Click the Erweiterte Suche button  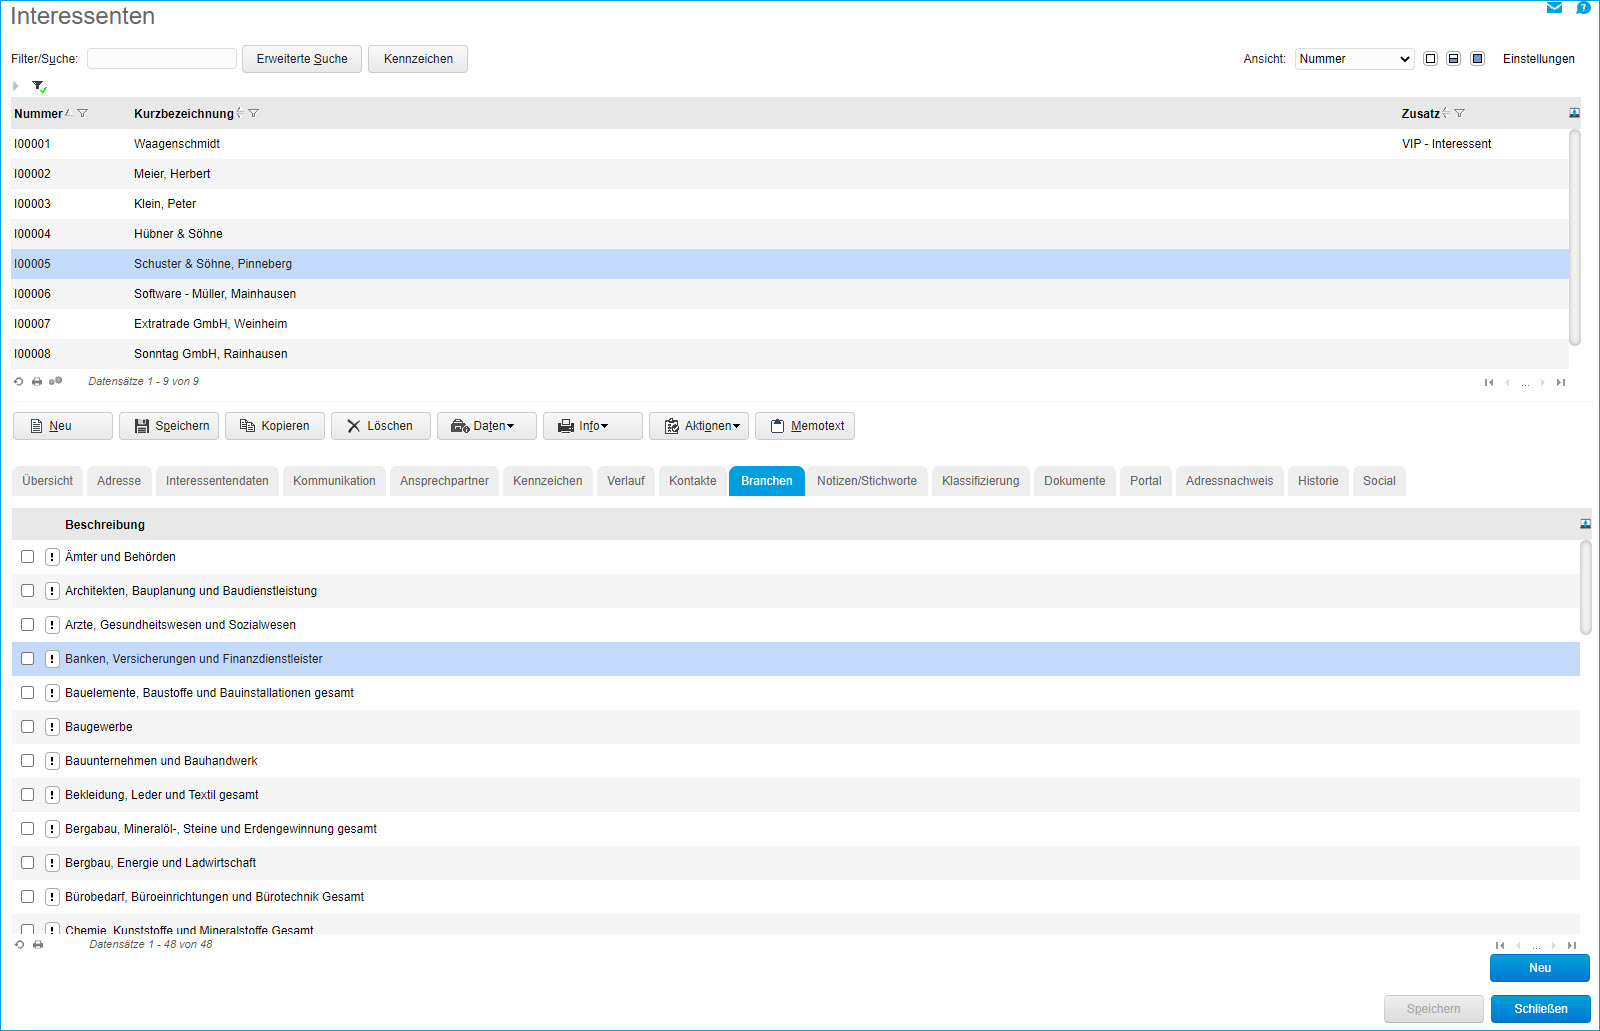tap(301, 58)
